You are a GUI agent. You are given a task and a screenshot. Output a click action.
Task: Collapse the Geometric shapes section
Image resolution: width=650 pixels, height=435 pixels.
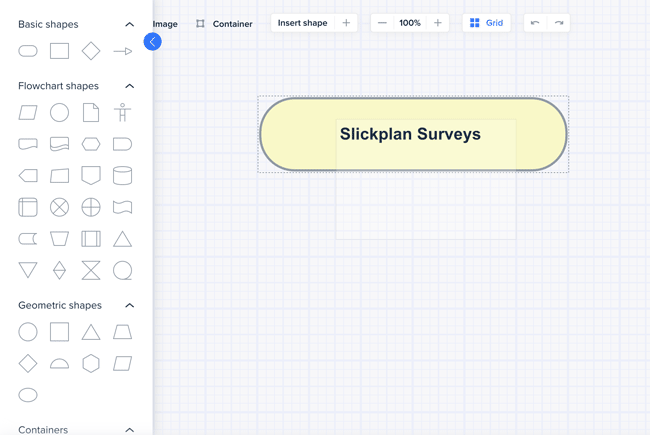point(129,305)
